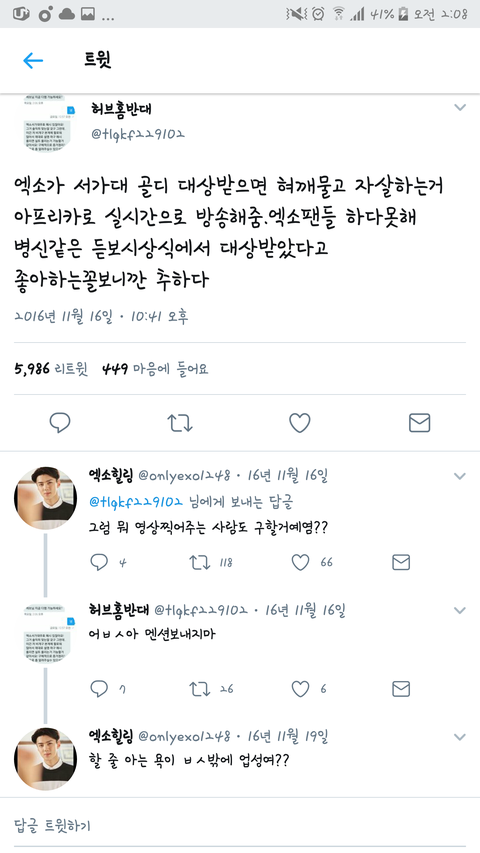Like the 허브홈반대 reply showing 6 likes

click(x=300, y=689)
